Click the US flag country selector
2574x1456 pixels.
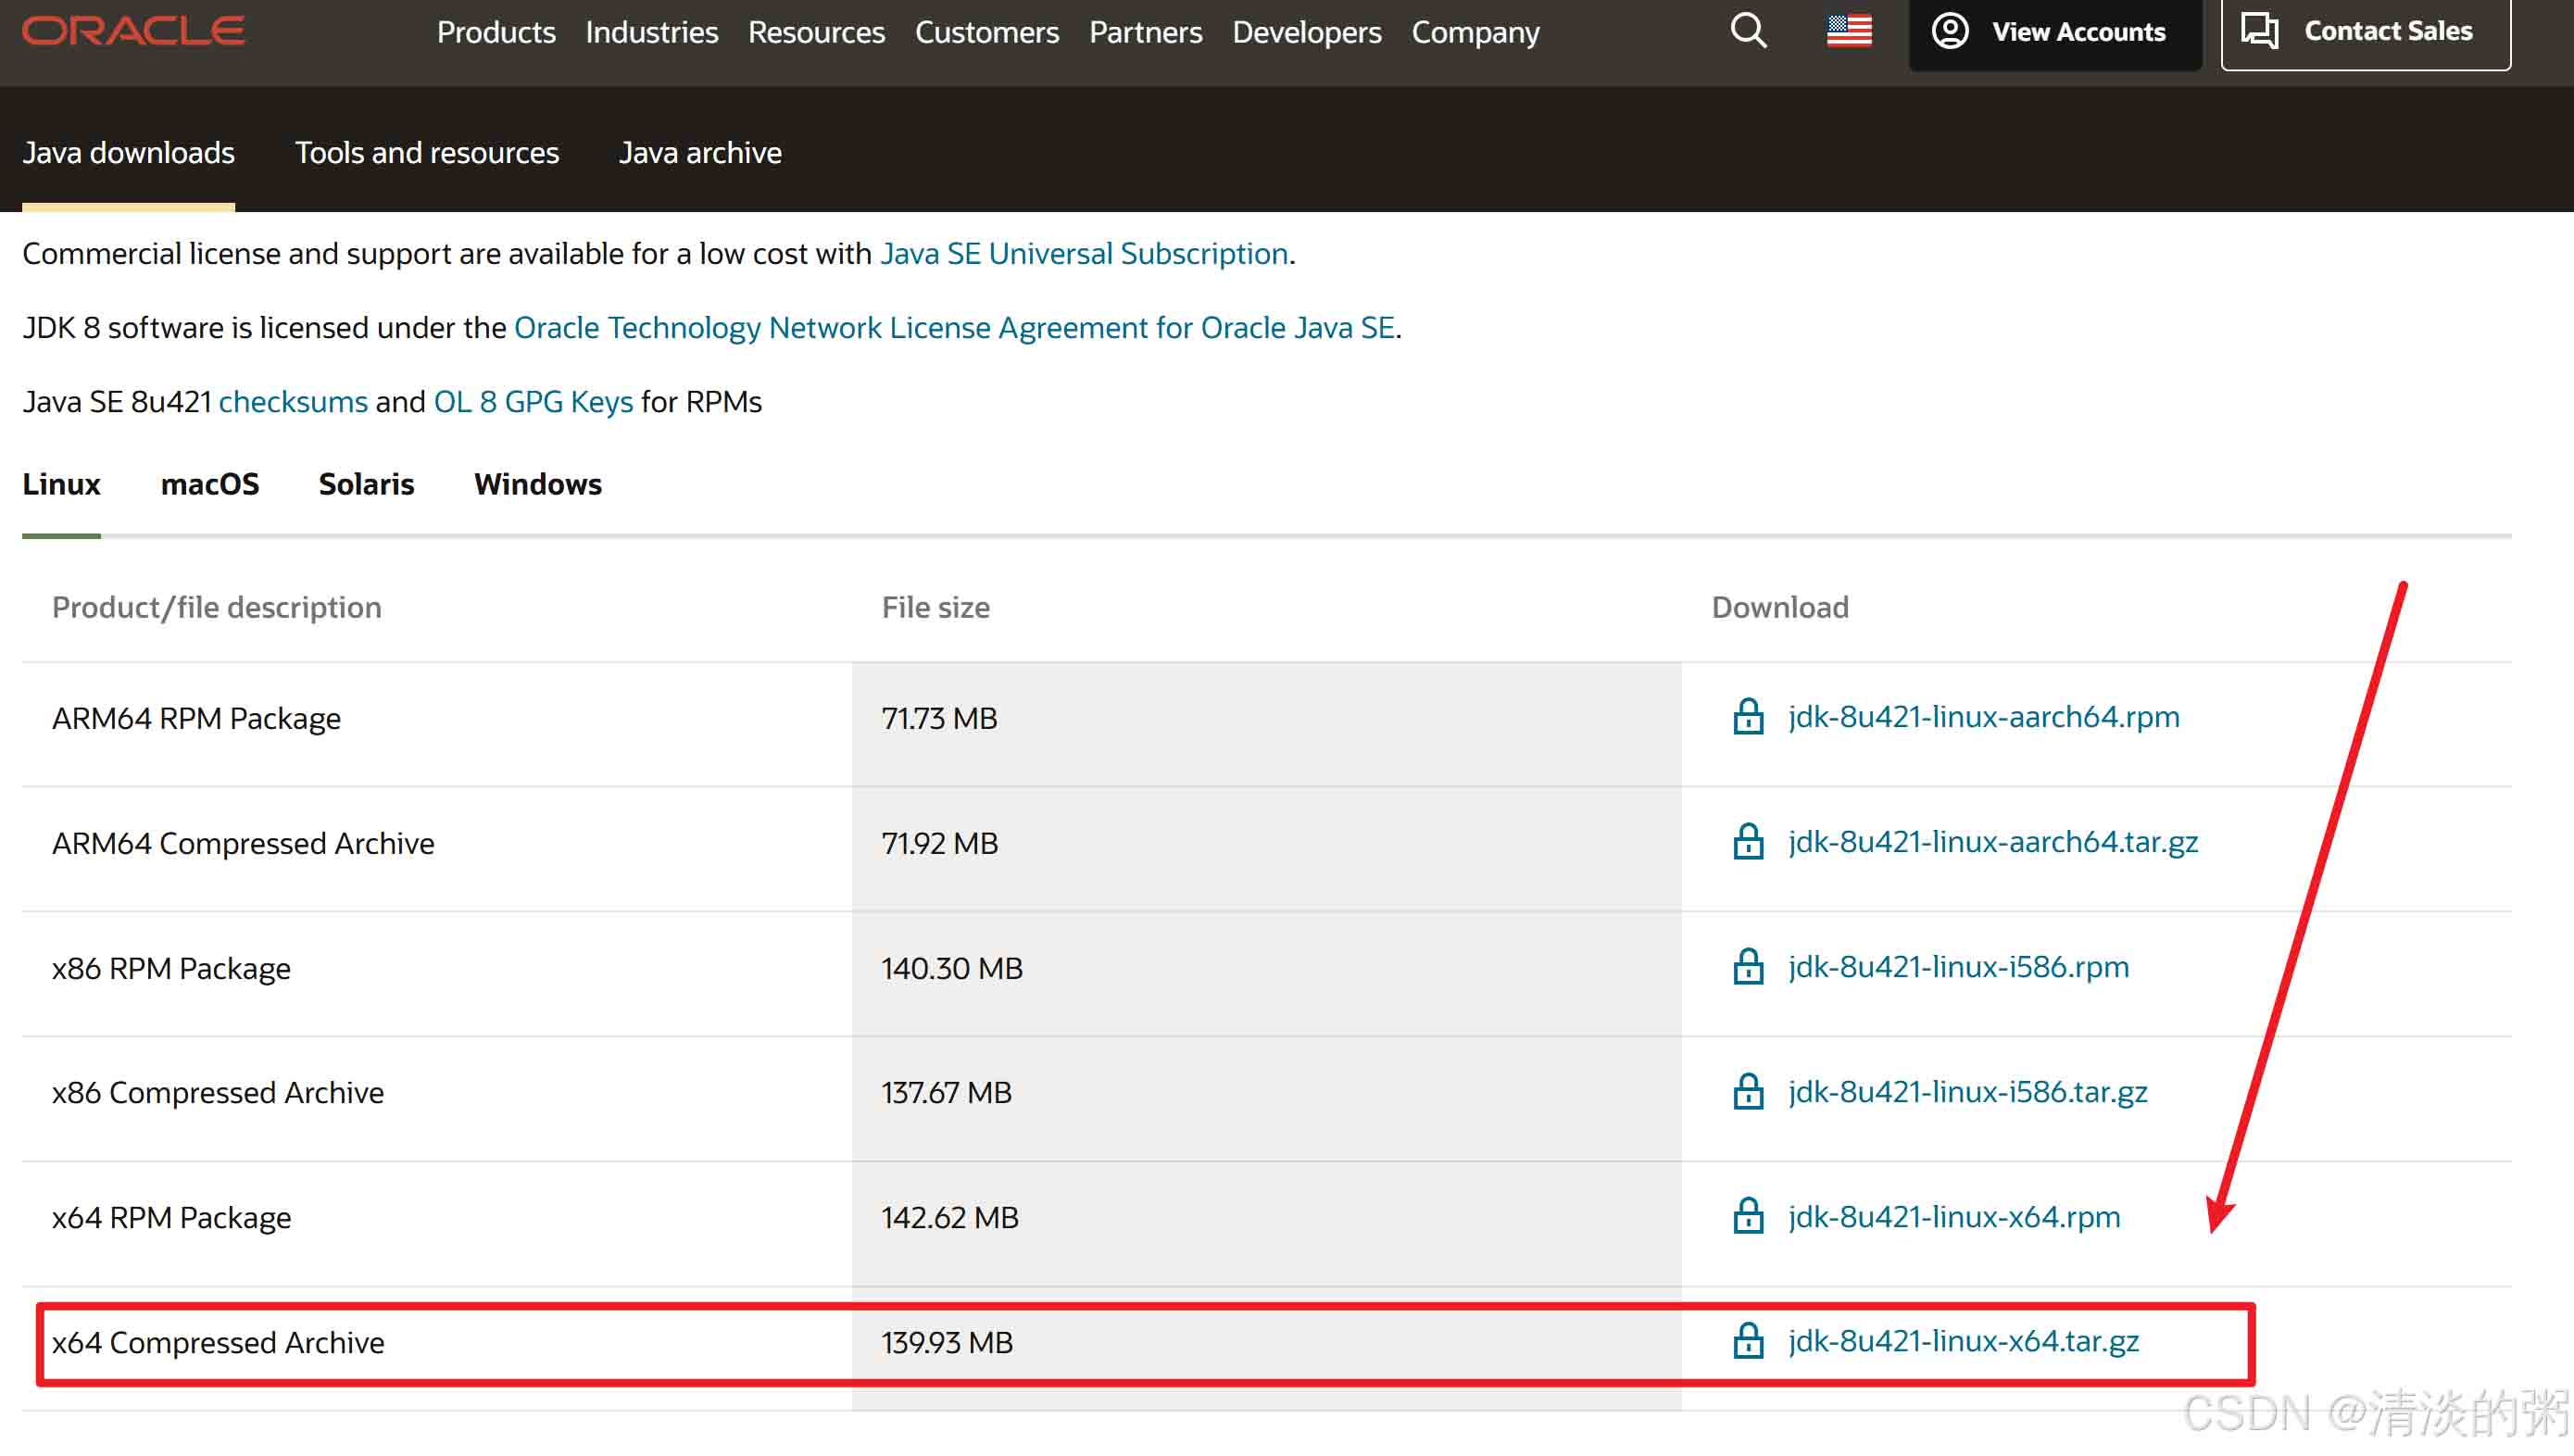pos(1848,31)
